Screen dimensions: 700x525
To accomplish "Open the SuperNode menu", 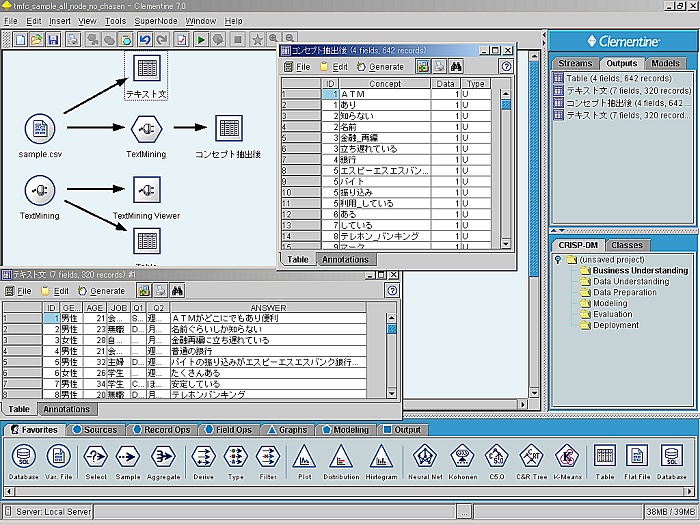I will 155,20.
